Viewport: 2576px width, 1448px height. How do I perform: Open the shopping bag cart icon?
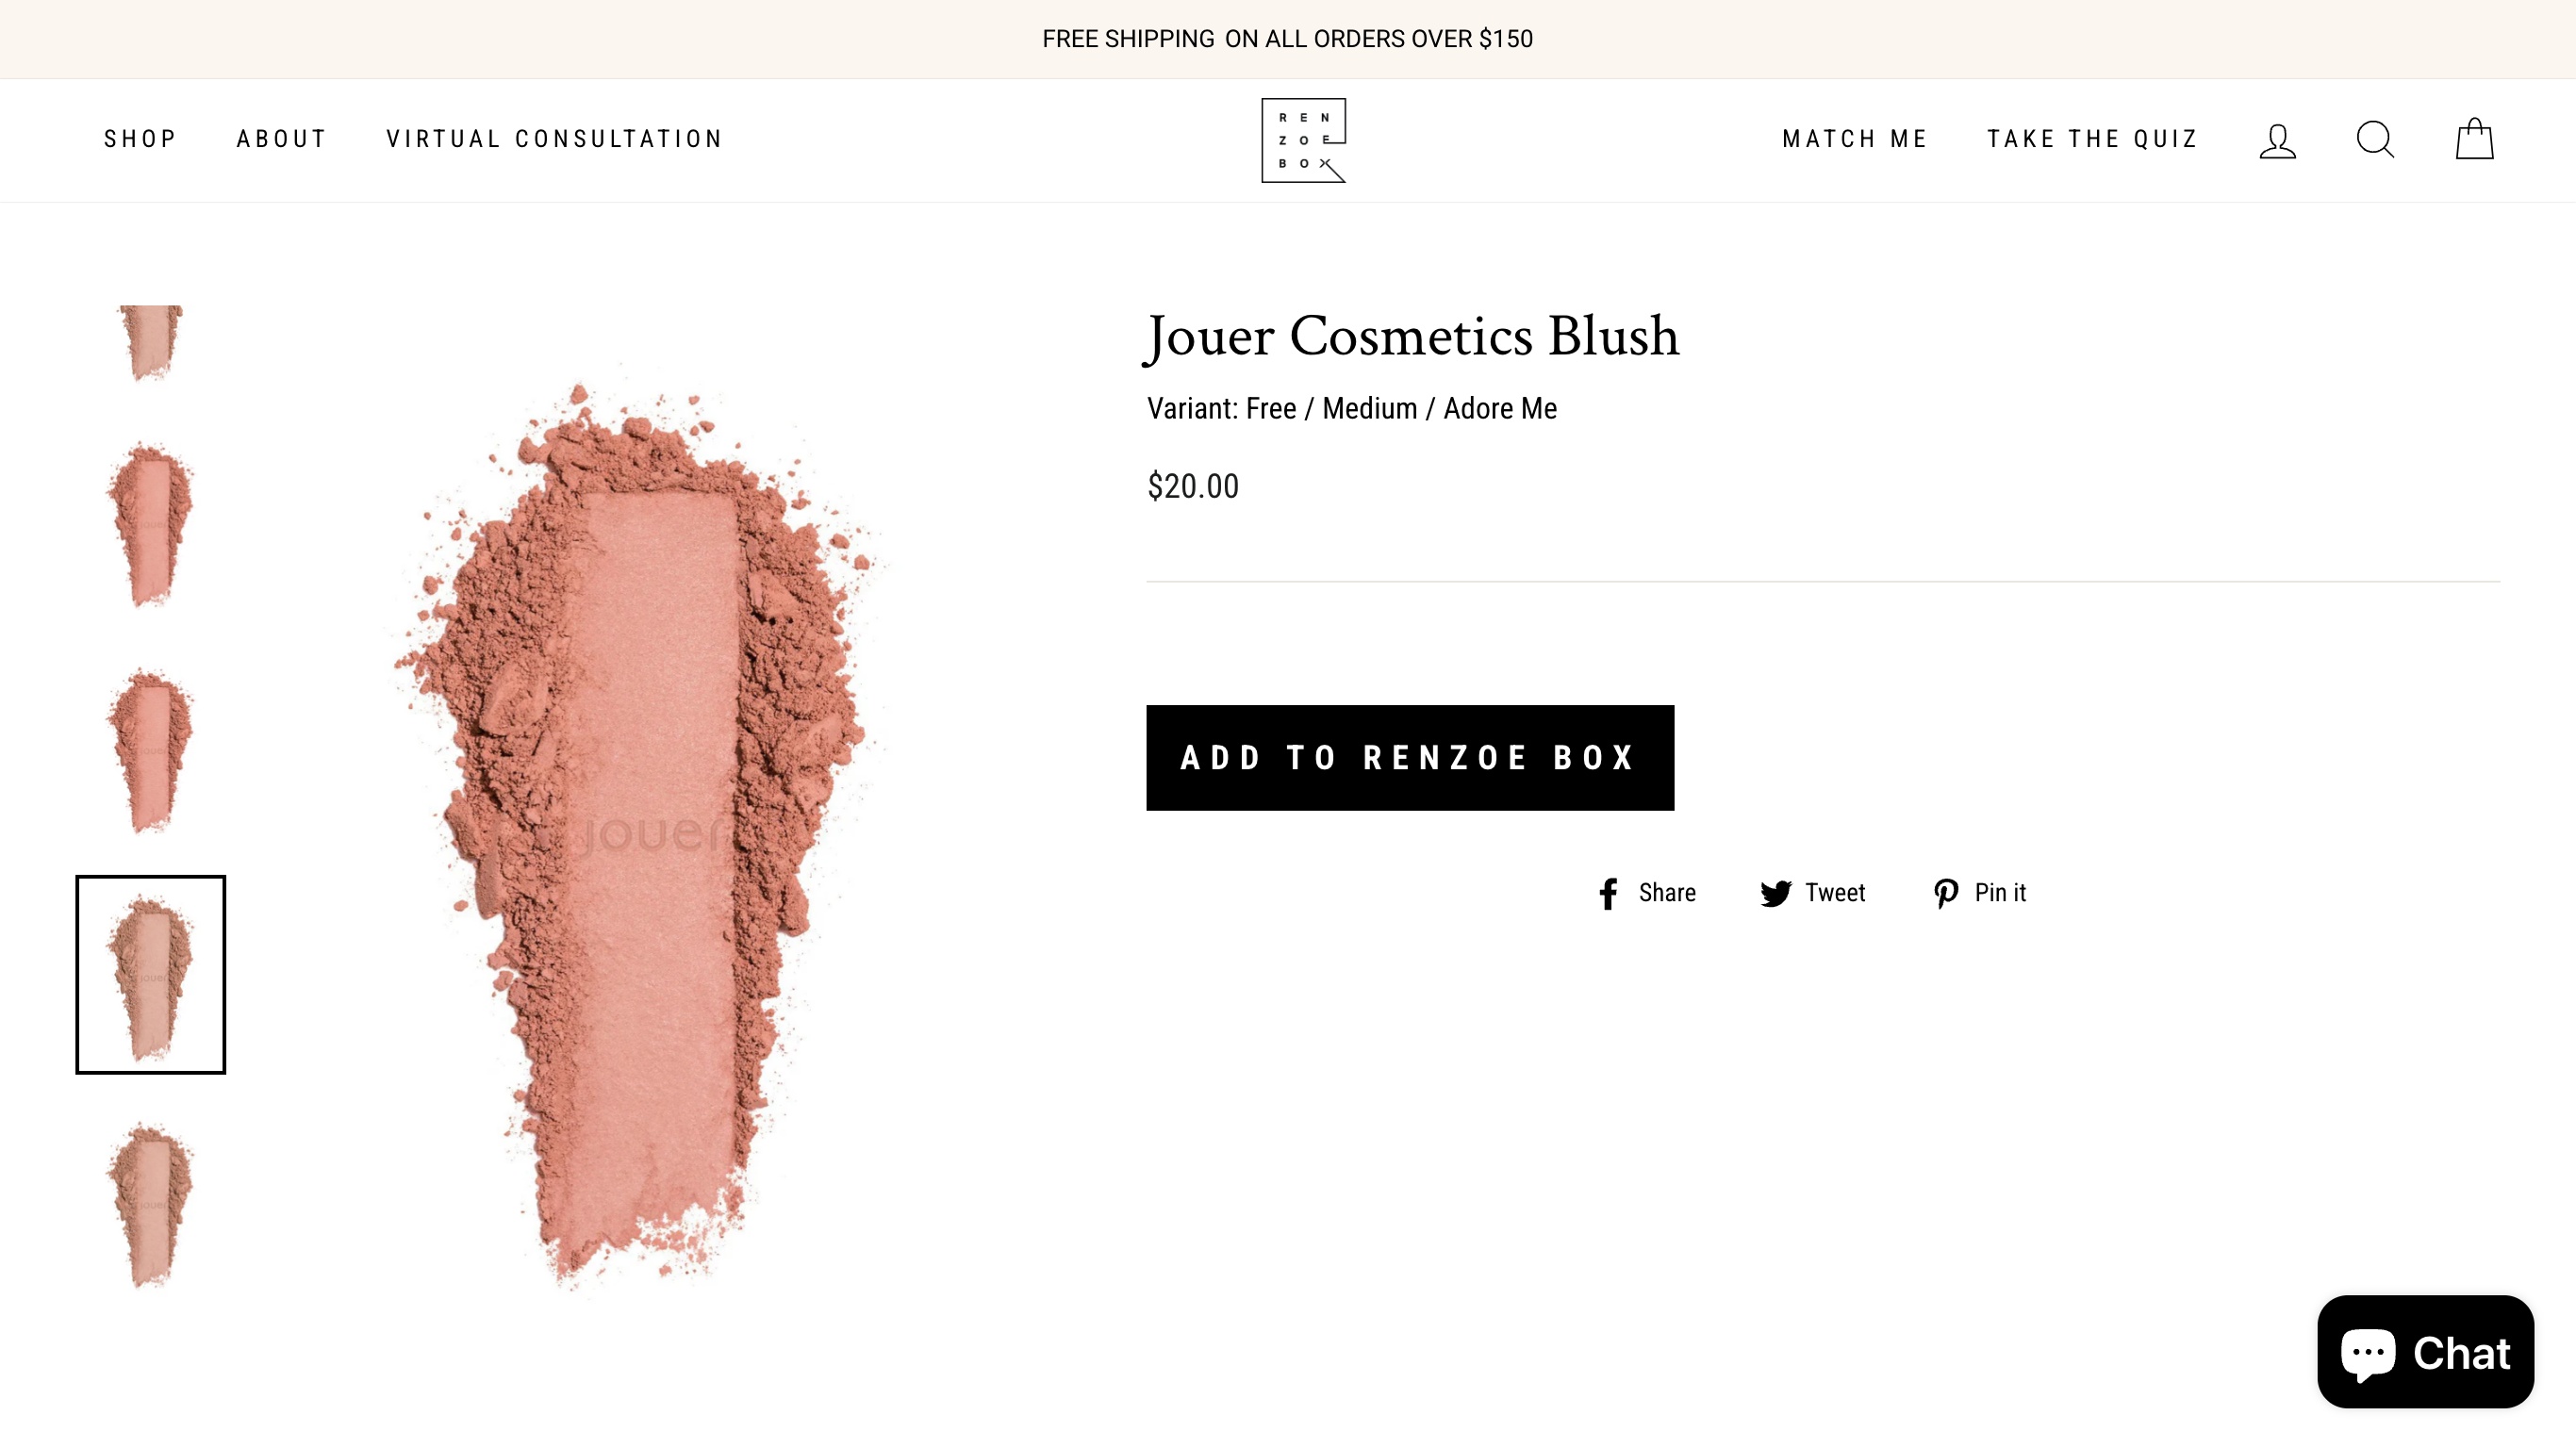(x=2474, y=140)
